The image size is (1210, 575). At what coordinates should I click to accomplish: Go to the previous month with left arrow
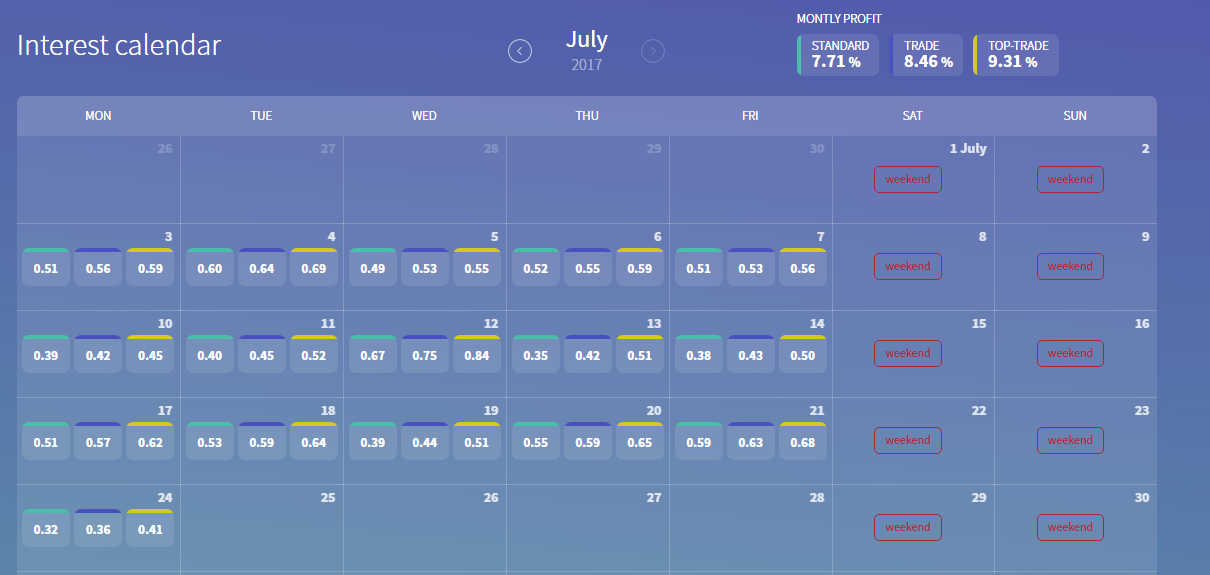coord(520,50)
